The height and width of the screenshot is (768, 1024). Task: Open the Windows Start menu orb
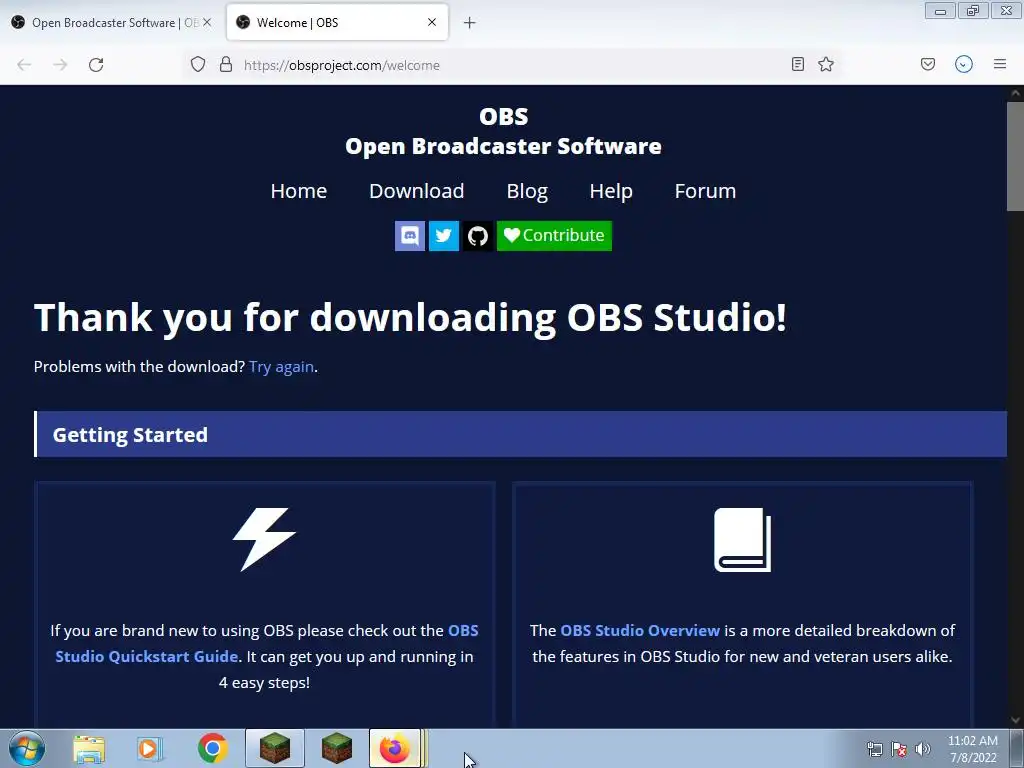[27, 748]
